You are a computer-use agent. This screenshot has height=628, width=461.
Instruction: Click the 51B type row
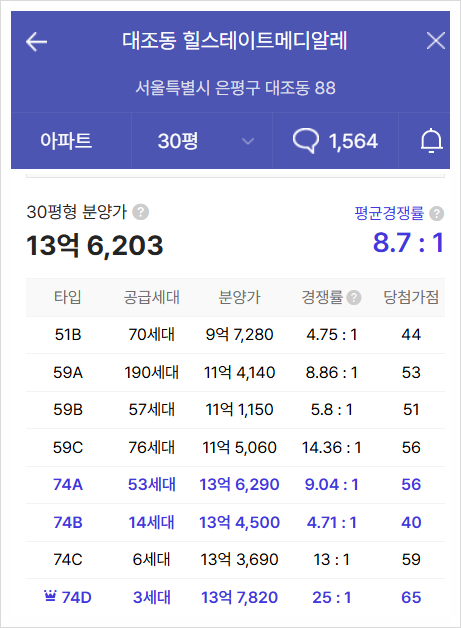[x=236, y=335]
